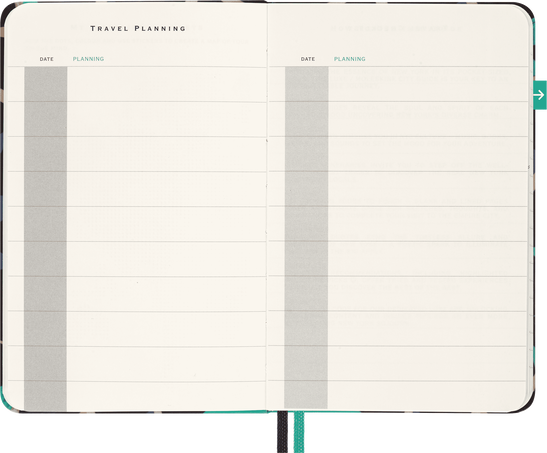Click the black ribbon bookmark
The image size is (547, 453).
click(x=282, y=432)
